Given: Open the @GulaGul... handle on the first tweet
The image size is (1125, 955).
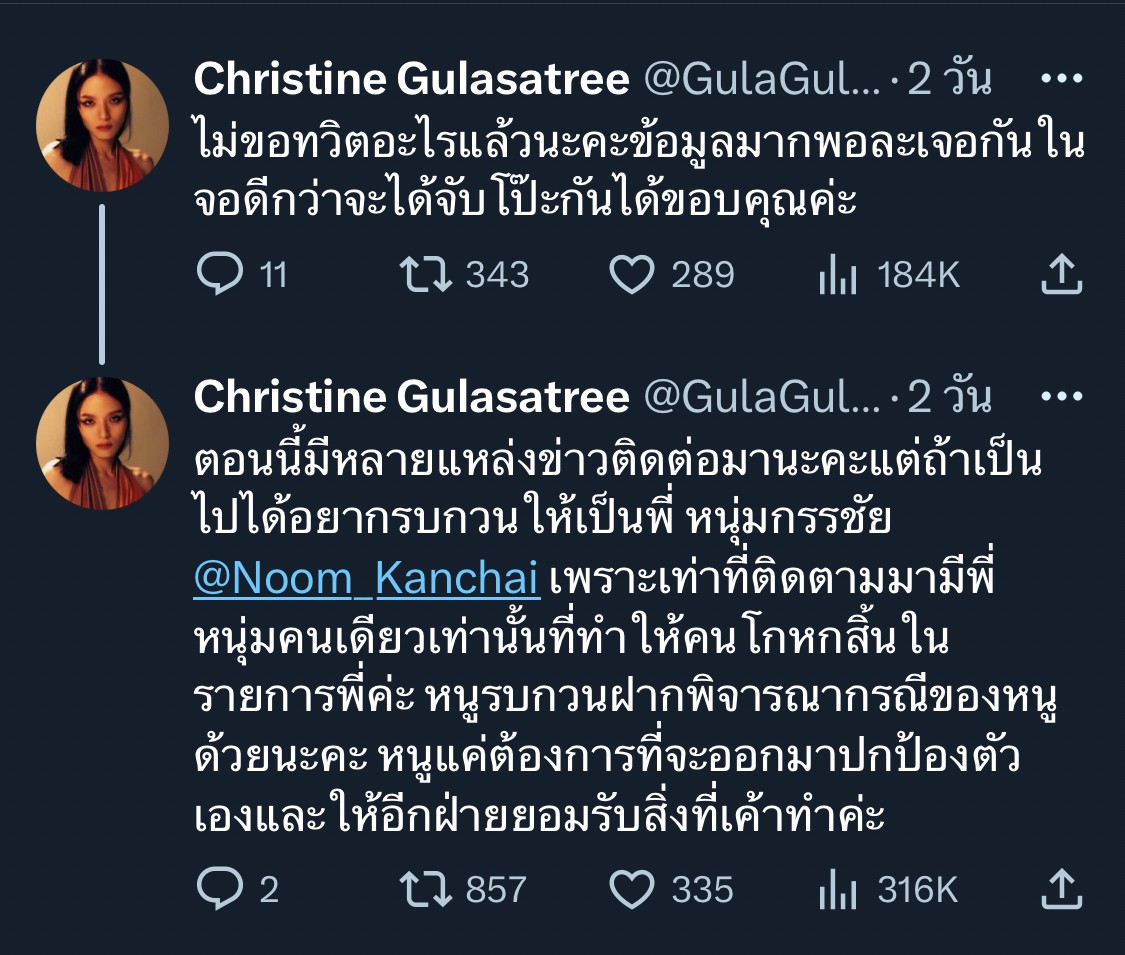Looking at the screenshot, I should [x=762, y=80].
